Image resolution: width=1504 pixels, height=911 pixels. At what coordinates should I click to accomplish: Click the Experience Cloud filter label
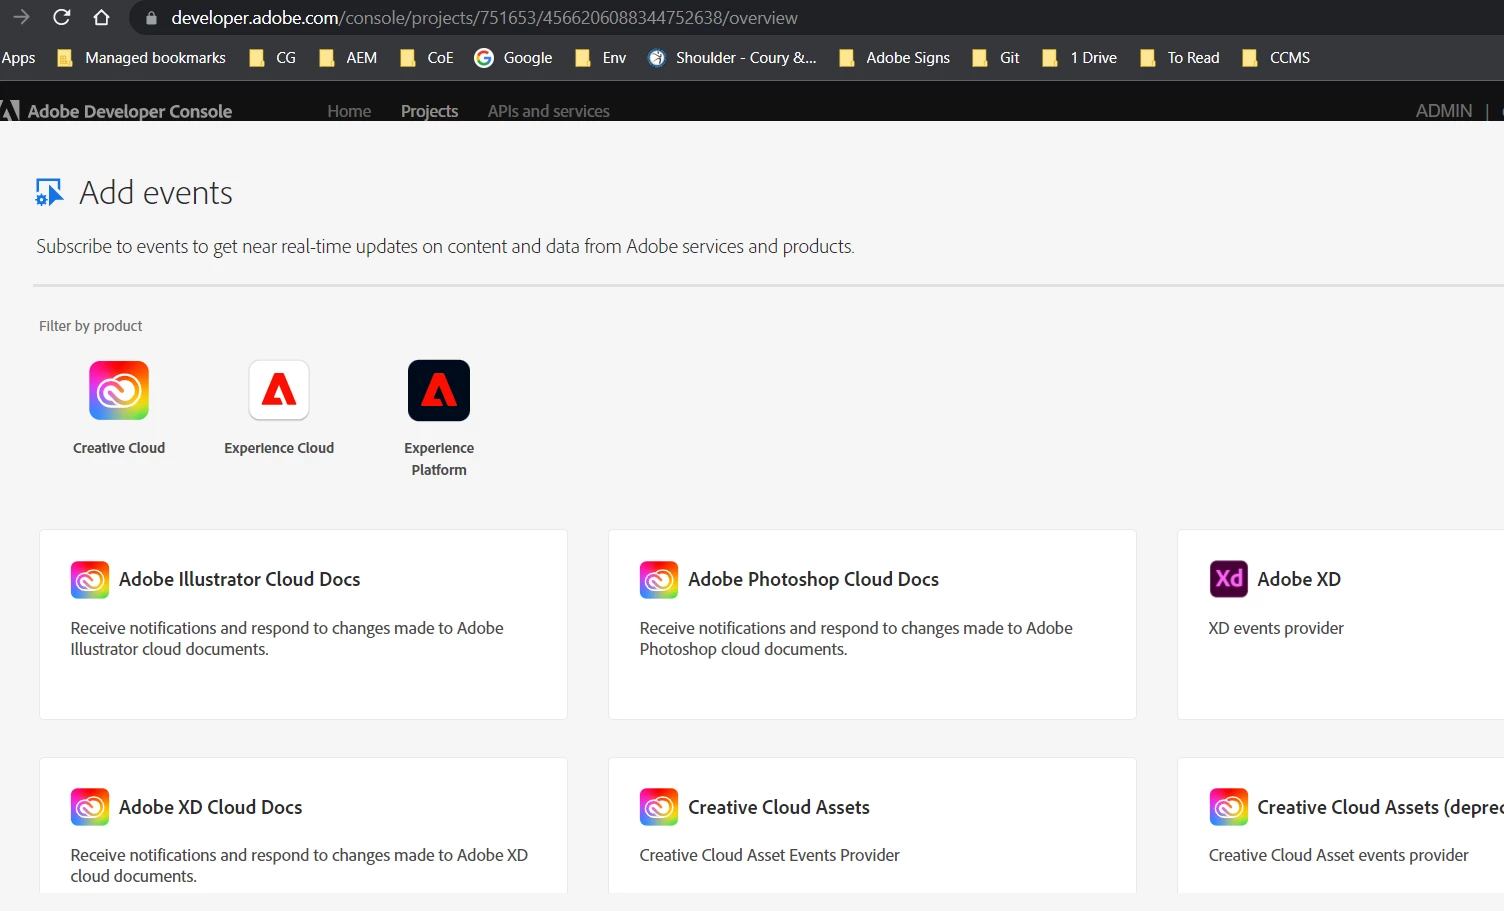279,448
